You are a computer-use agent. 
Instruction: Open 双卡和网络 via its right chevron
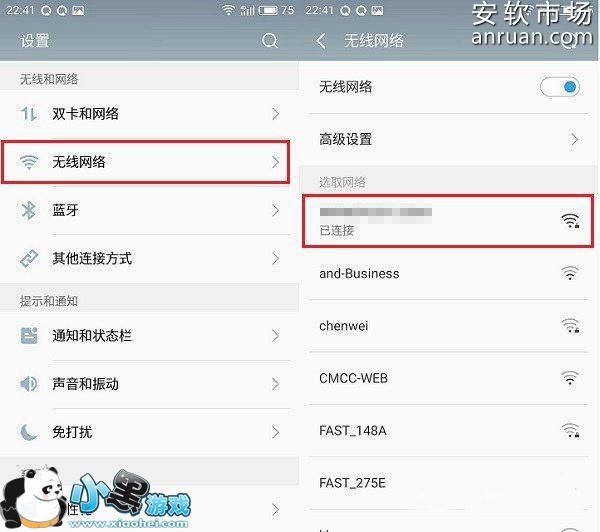pyautogui.click(x=276, y=114)
